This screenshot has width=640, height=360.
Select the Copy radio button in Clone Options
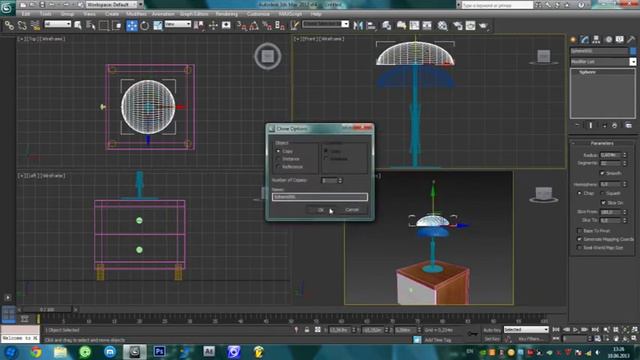[x=278, y=151]
